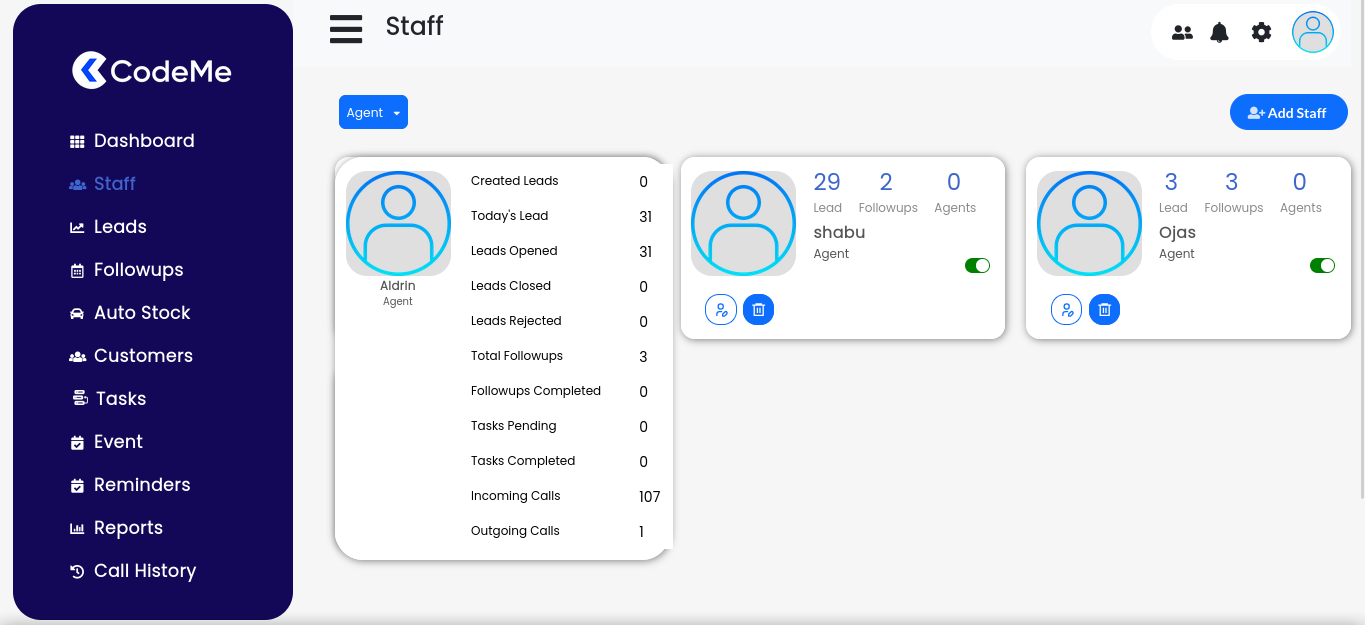Click the Add Staff button

tap(1289, 112)
